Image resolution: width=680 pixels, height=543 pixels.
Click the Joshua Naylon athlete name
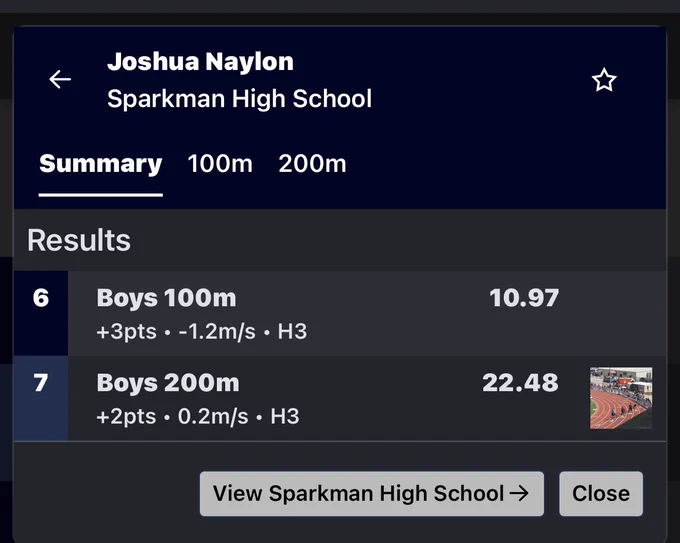pos(200,62)
